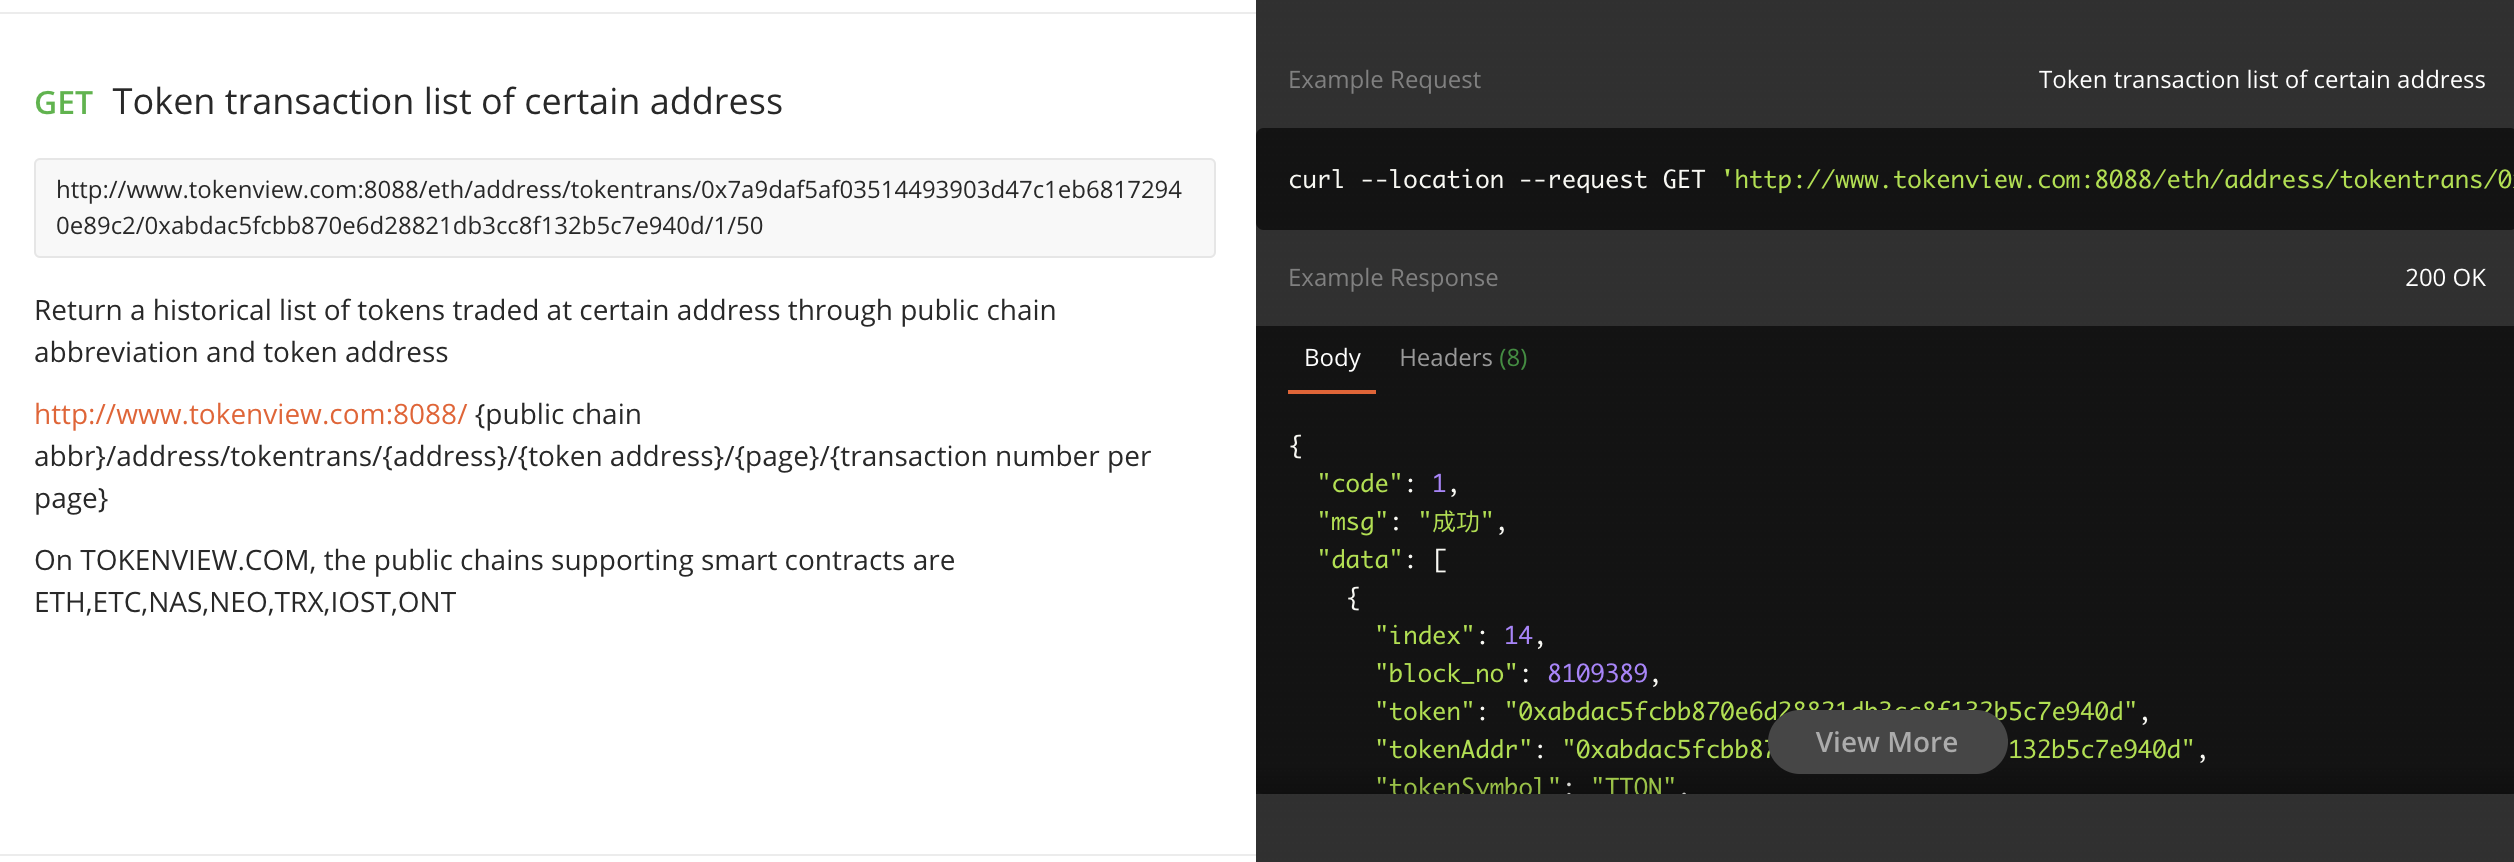Click the green GET method label

(63, 103)
